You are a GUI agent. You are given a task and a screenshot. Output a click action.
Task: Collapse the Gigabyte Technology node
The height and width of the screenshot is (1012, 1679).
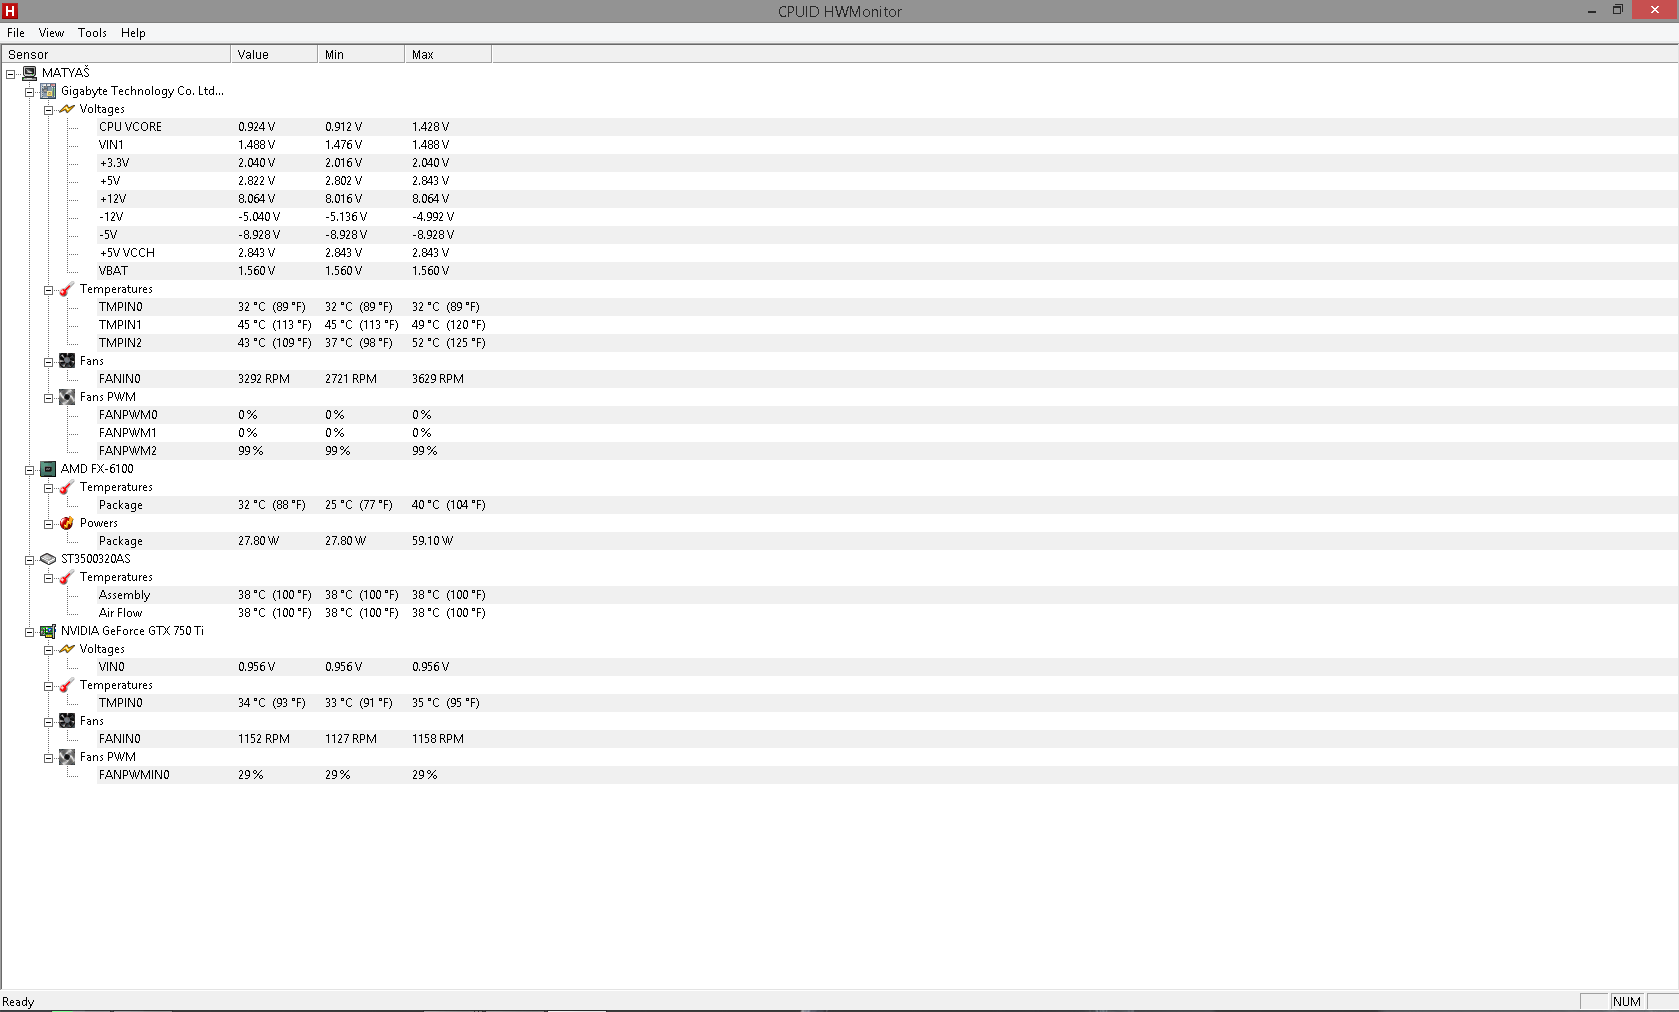[x=30, y=92]
